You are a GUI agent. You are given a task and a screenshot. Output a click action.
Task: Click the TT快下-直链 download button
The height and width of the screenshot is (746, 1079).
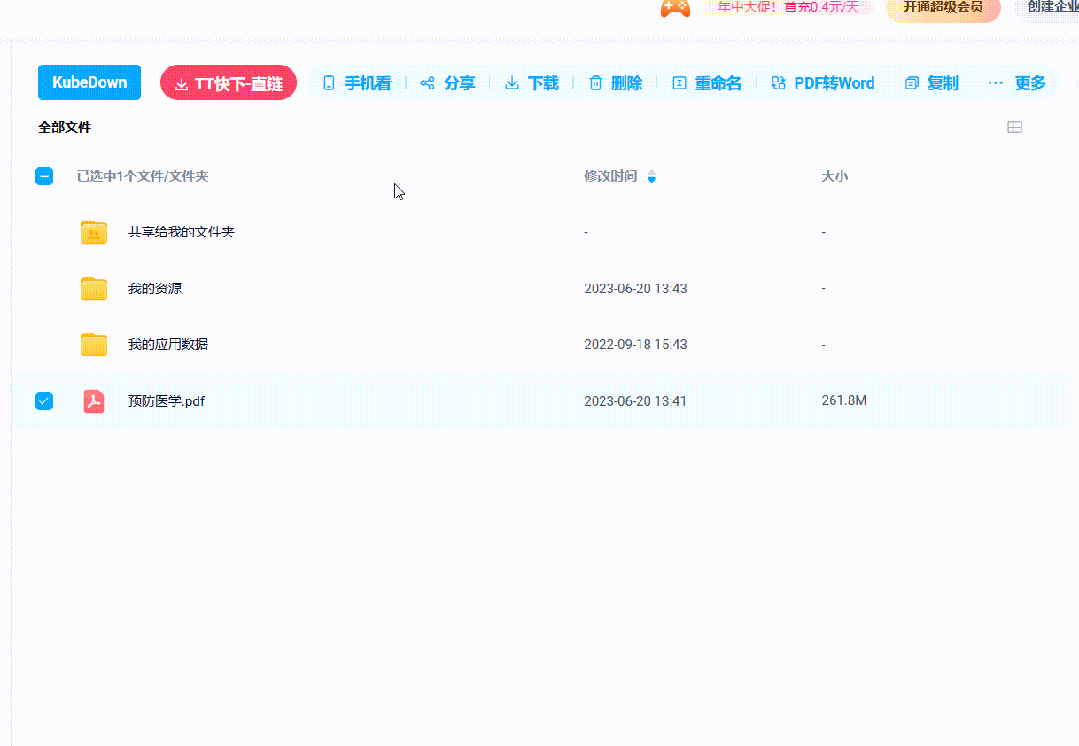[x=228, y=84]
